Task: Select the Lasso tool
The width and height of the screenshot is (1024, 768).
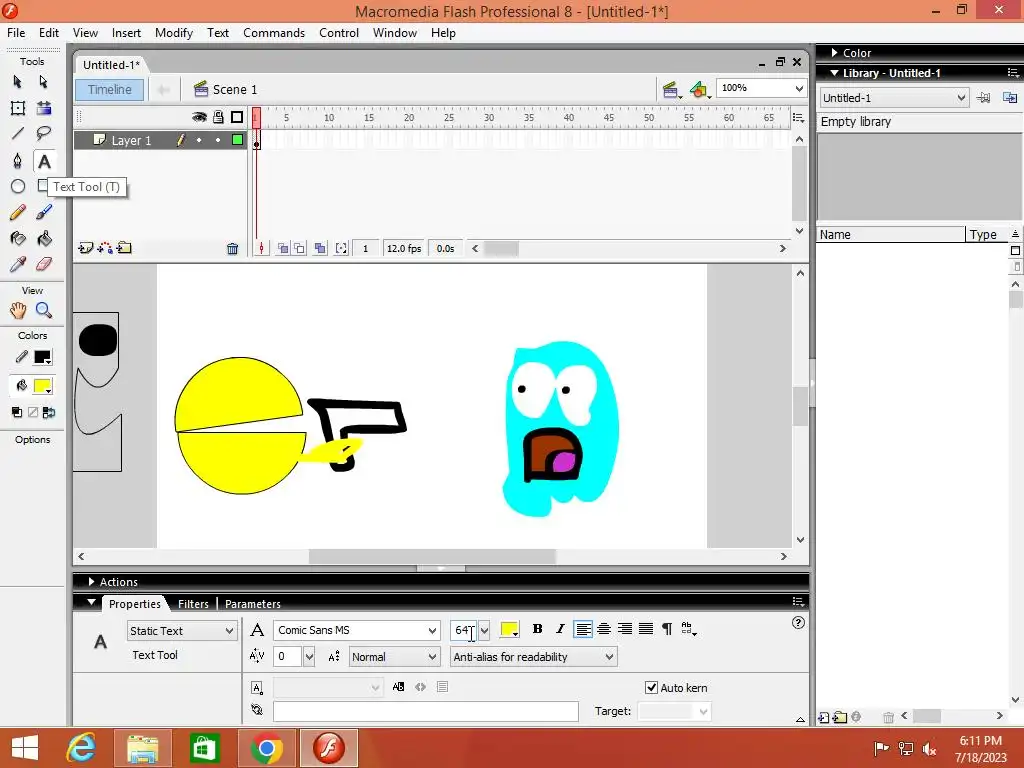Action: pos(44,134)
